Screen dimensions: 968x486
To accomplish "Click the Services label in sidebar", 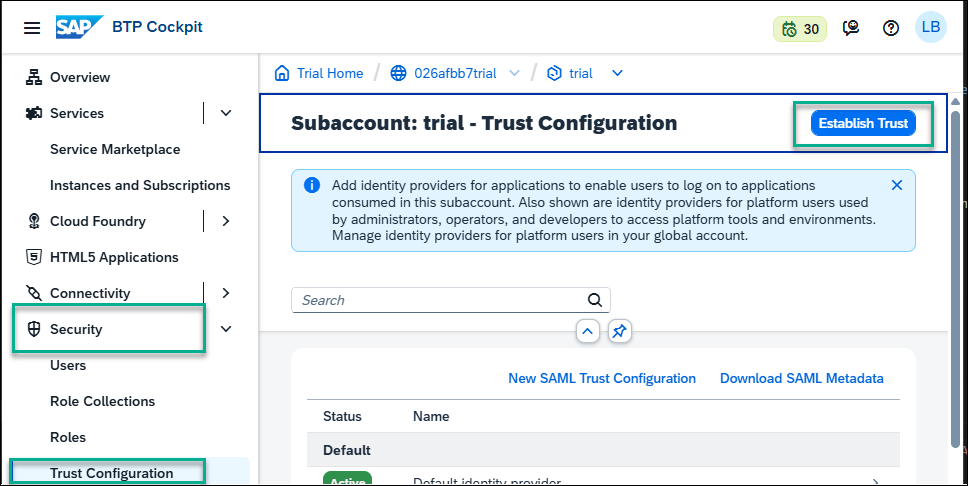I will tap(77, 113).
